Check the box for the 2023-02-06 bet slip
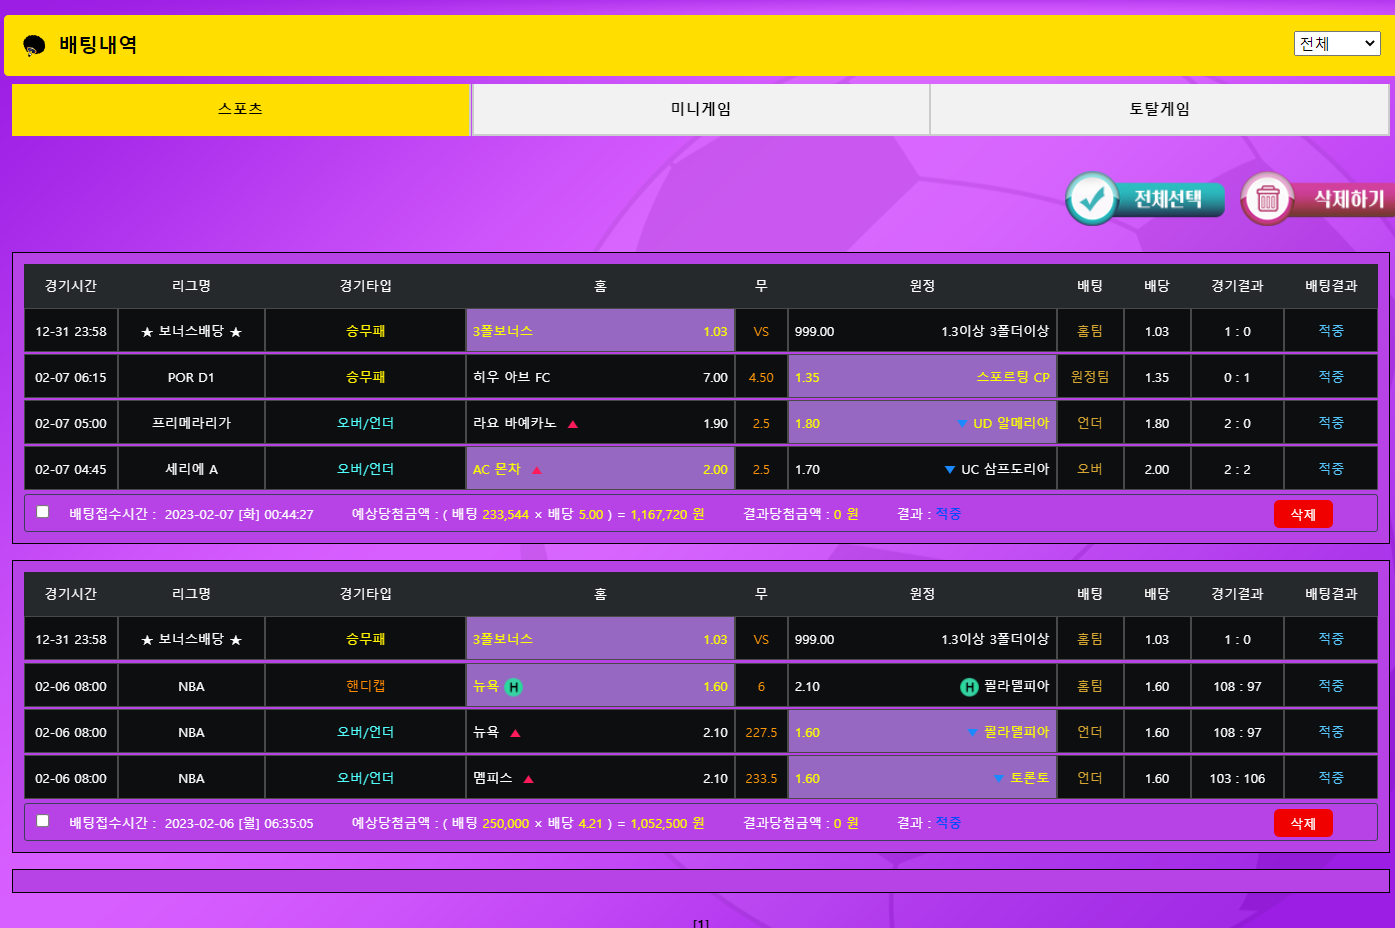The width and height of the screenshot is (1395, 928). [x=43, y=821]
